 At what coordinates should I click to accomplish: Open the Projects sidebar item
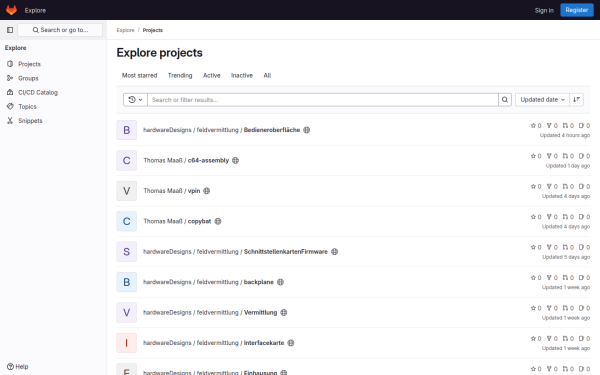(x=53, y=64)
